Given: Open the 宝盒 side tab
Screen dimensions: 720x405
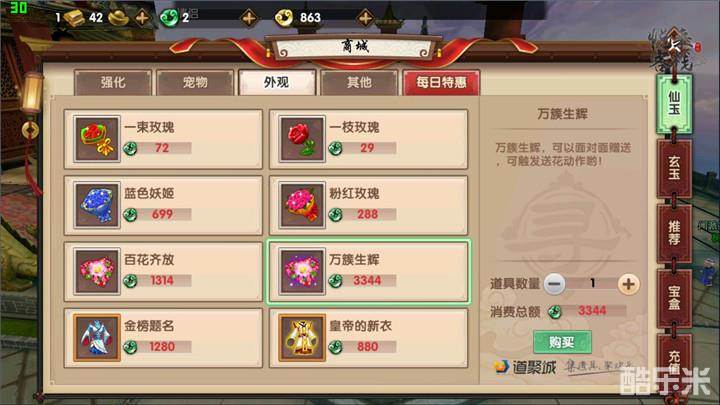Looking at the screenshot, I should [674, 298].
